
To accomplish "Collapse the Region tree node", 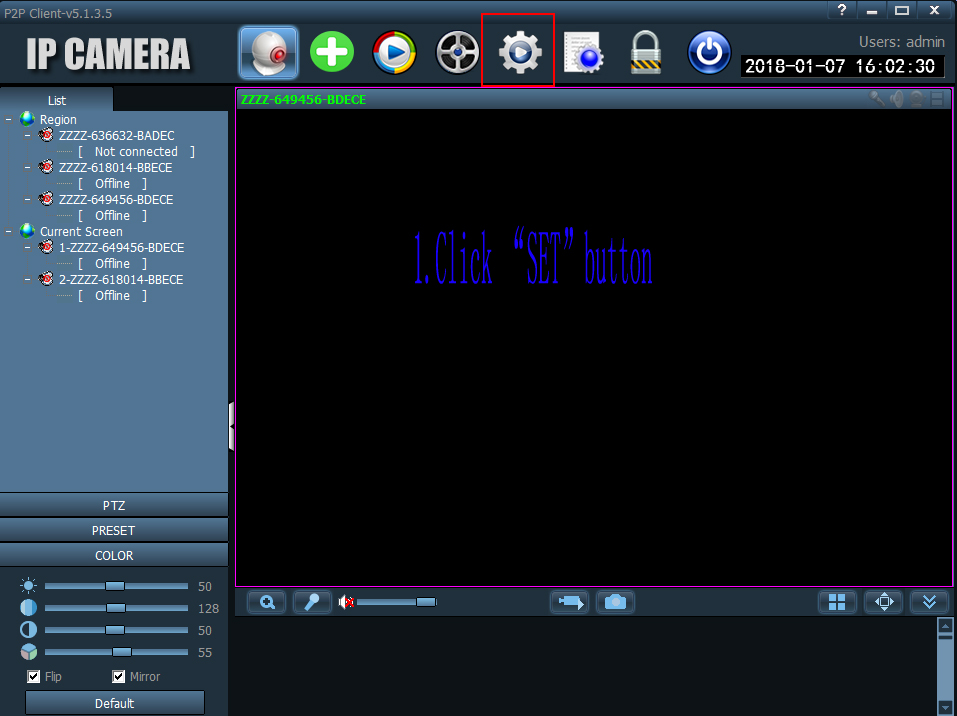I will [9, 120].
